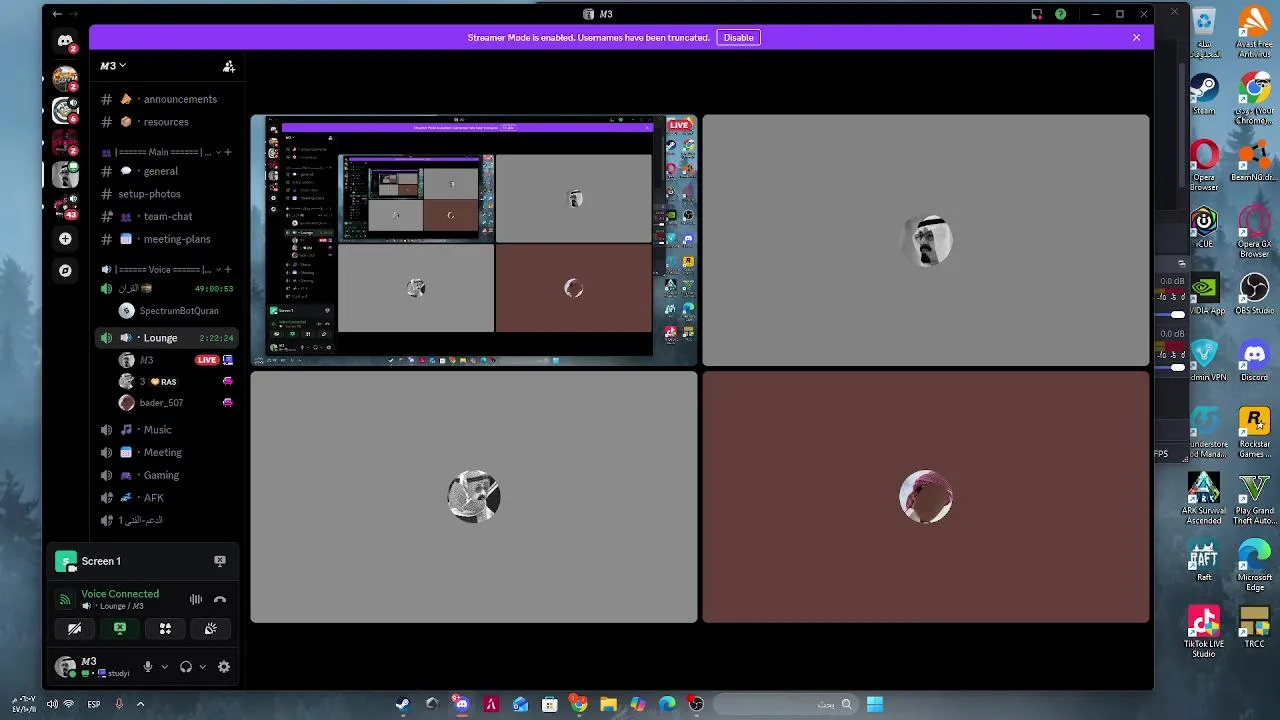The image size is (1280, 720).
Task: Disable Streamer Mode from banner
Action: coord(739,37)
